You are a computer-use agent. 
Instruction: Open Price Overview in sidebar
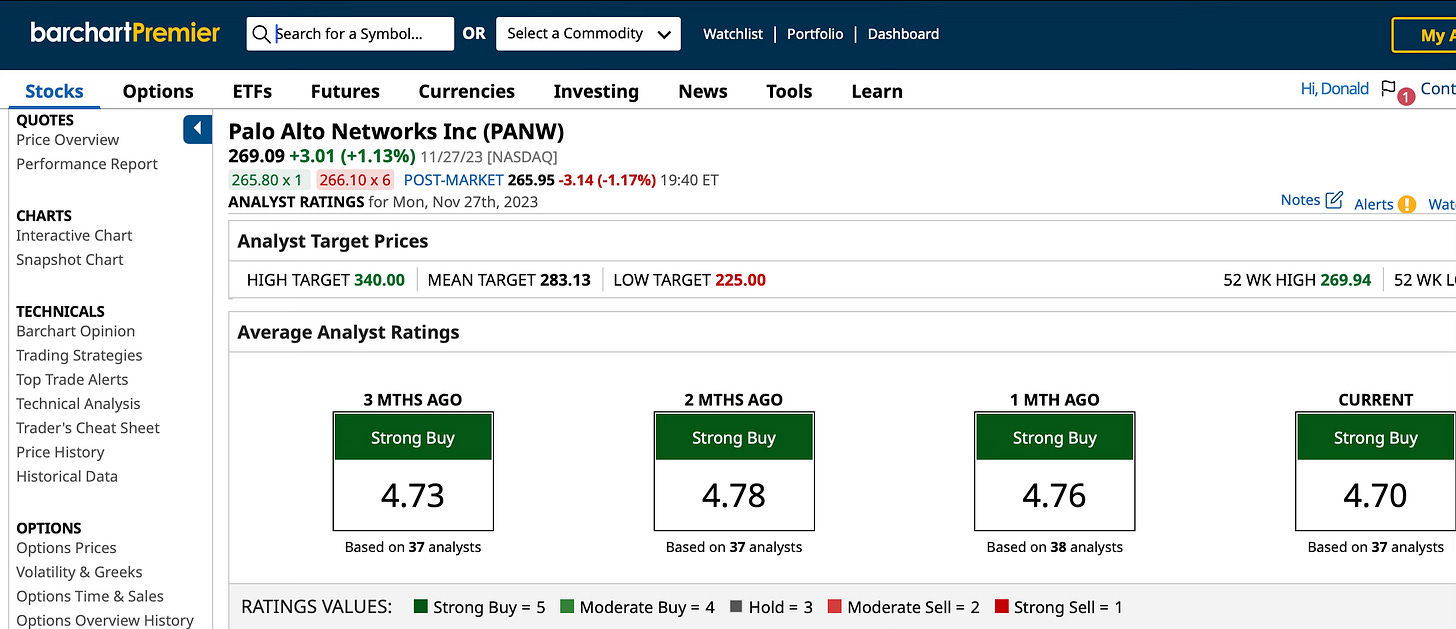click(x=67, y=140)
